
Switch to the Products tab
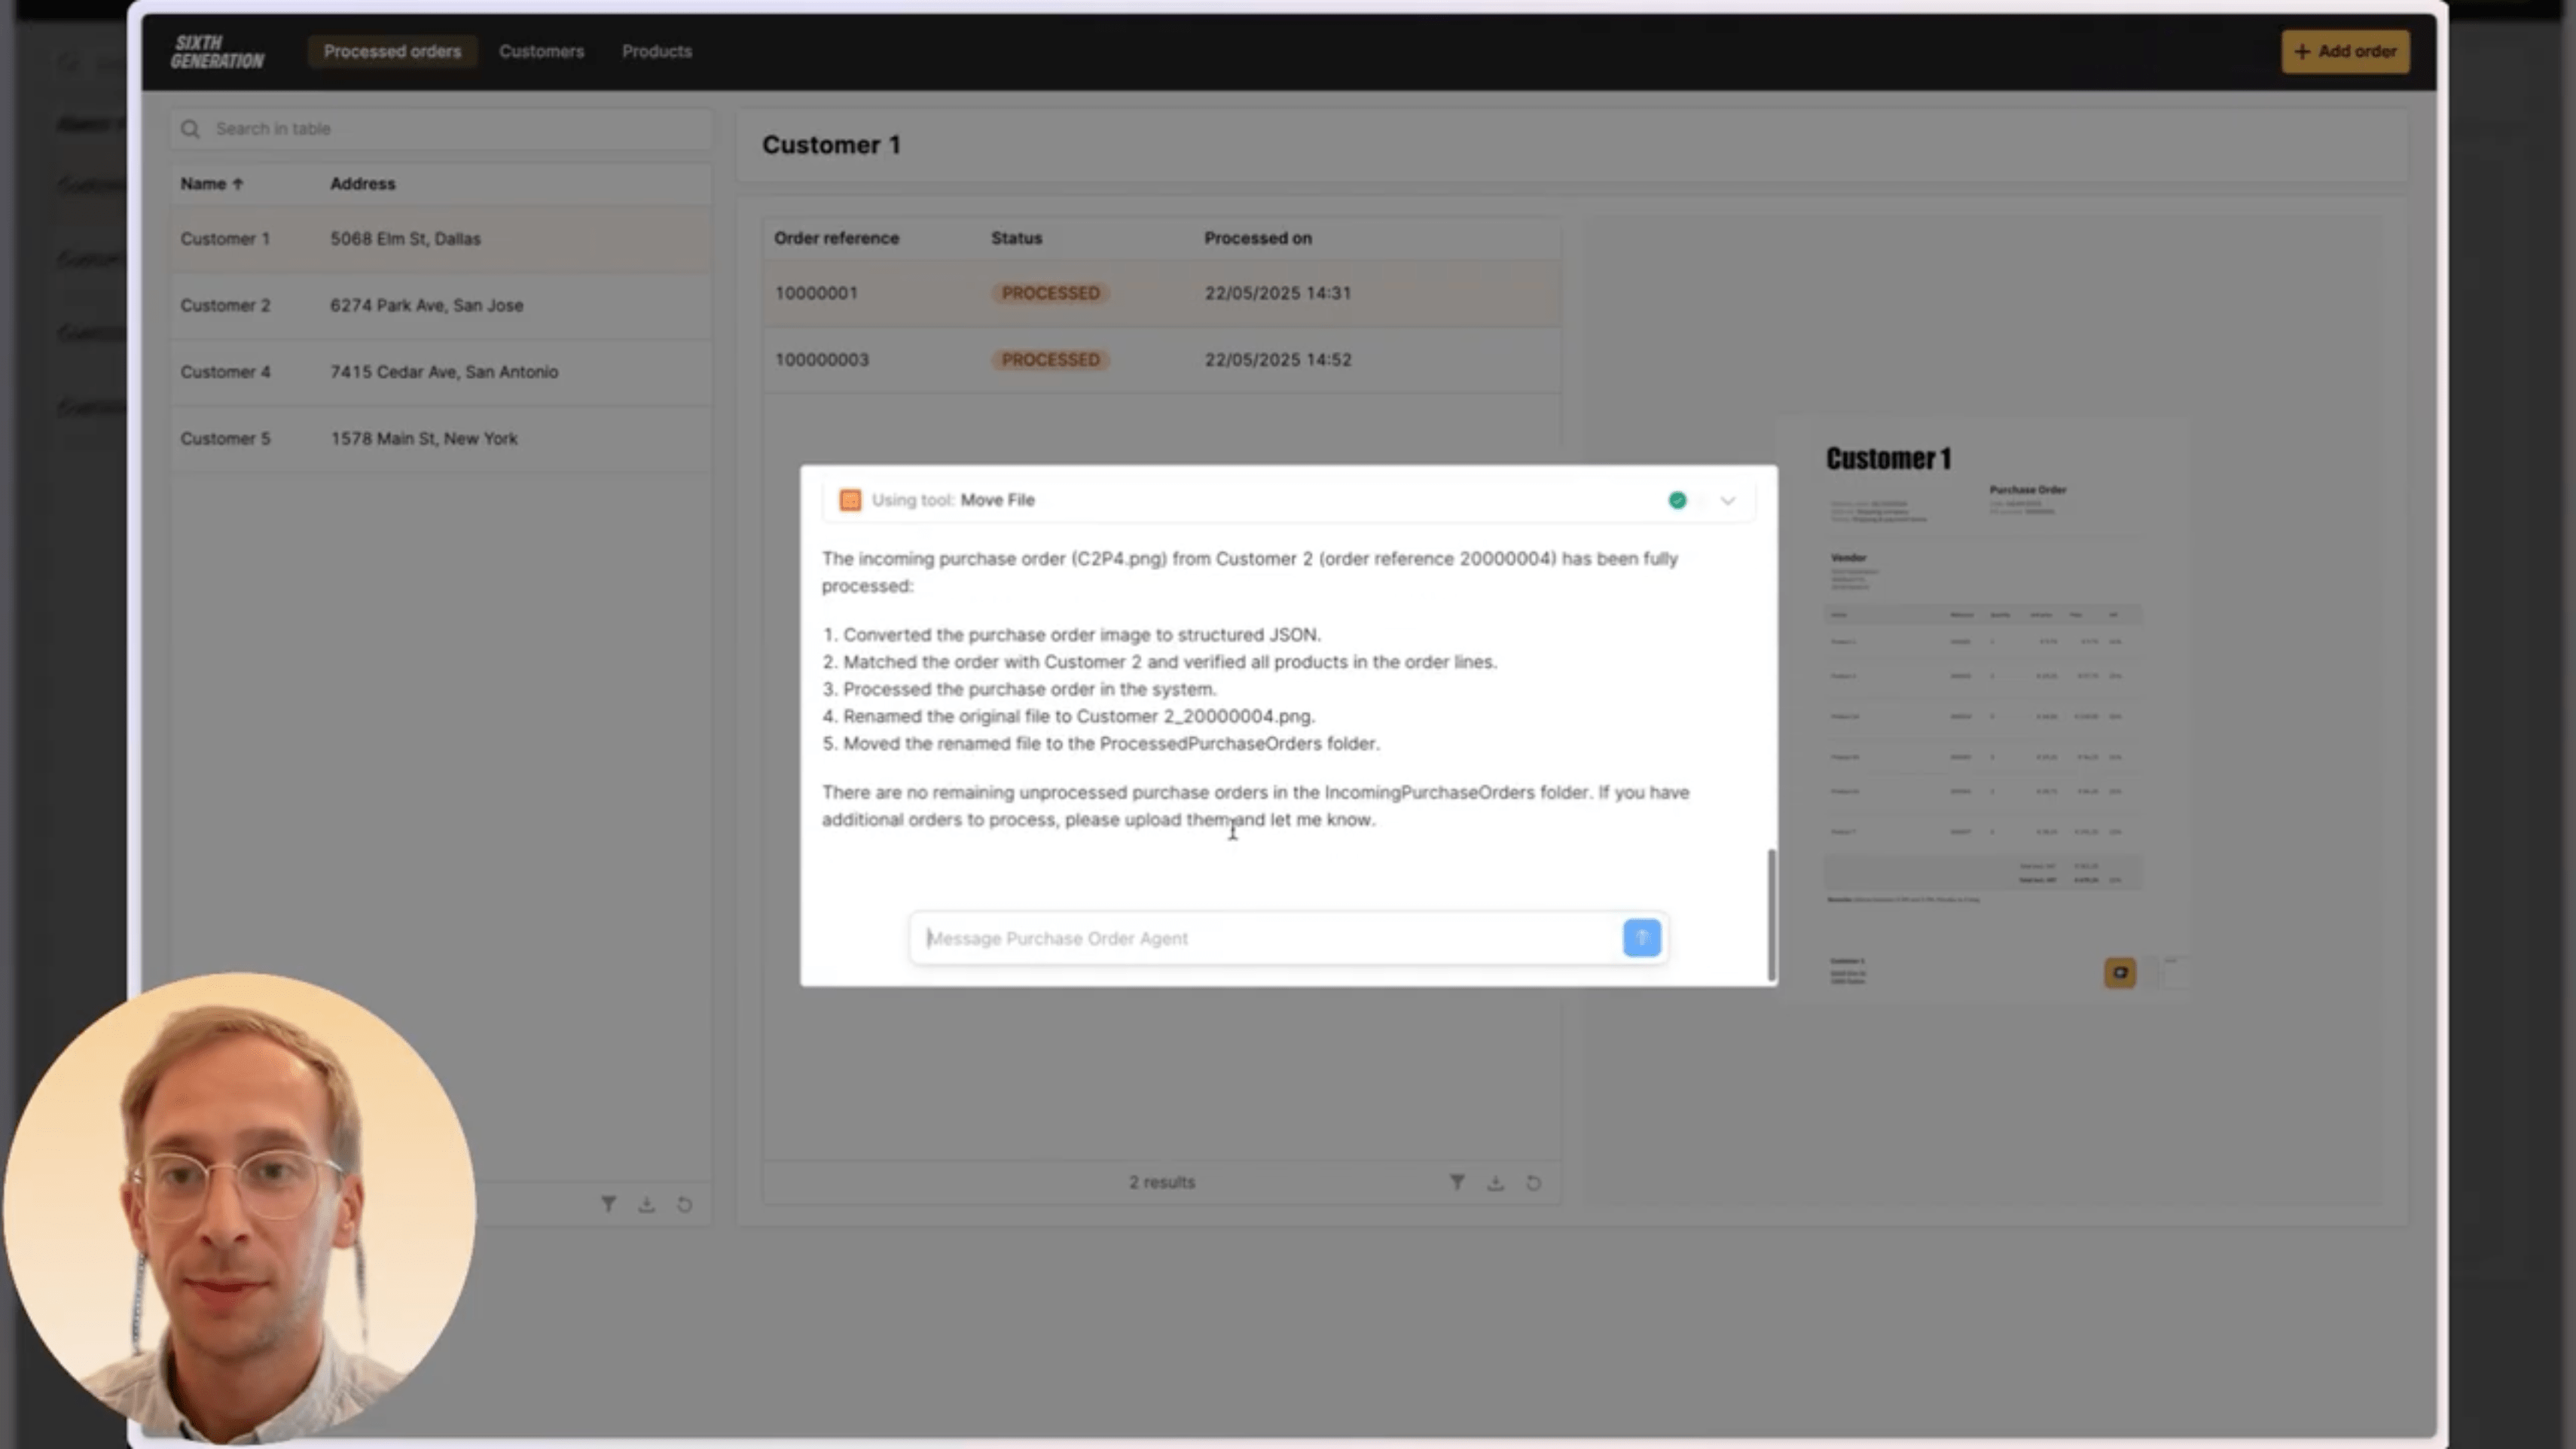click(656, 51)
